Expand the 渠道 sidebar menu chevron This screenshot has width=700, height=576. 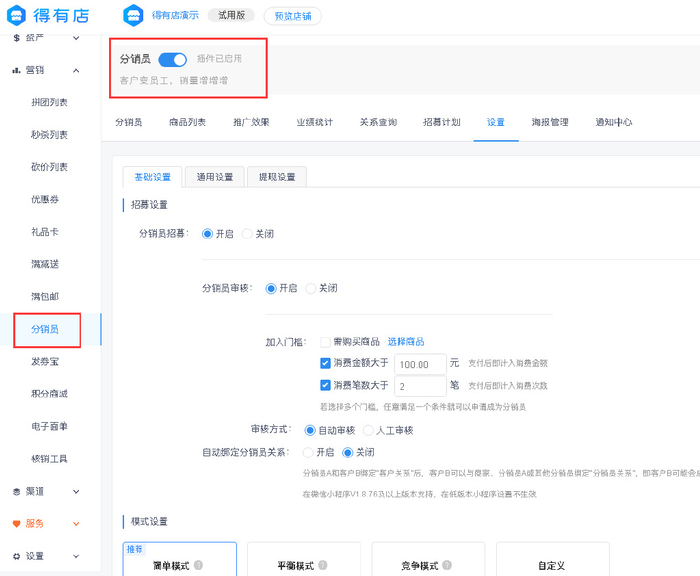76,491
